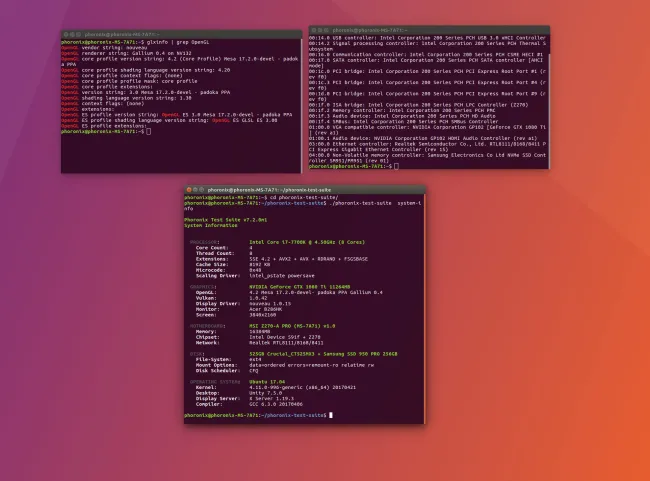Click the PCI device list terminal title bar
Image resolution: width=650 pixels, height=481 pixels.
[x=429, y=30]
